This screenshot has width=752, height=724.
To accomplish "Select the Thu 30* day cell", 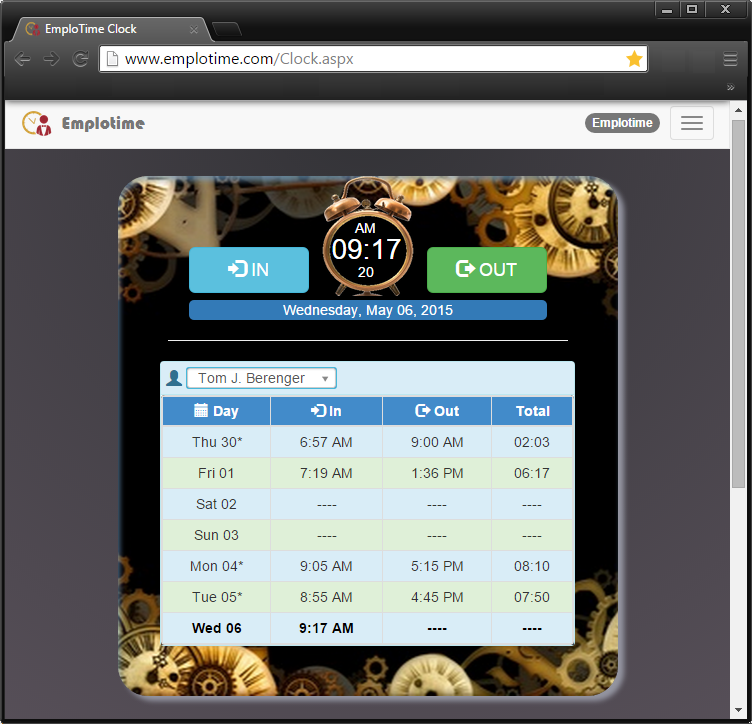I will (x=217, y=442).
